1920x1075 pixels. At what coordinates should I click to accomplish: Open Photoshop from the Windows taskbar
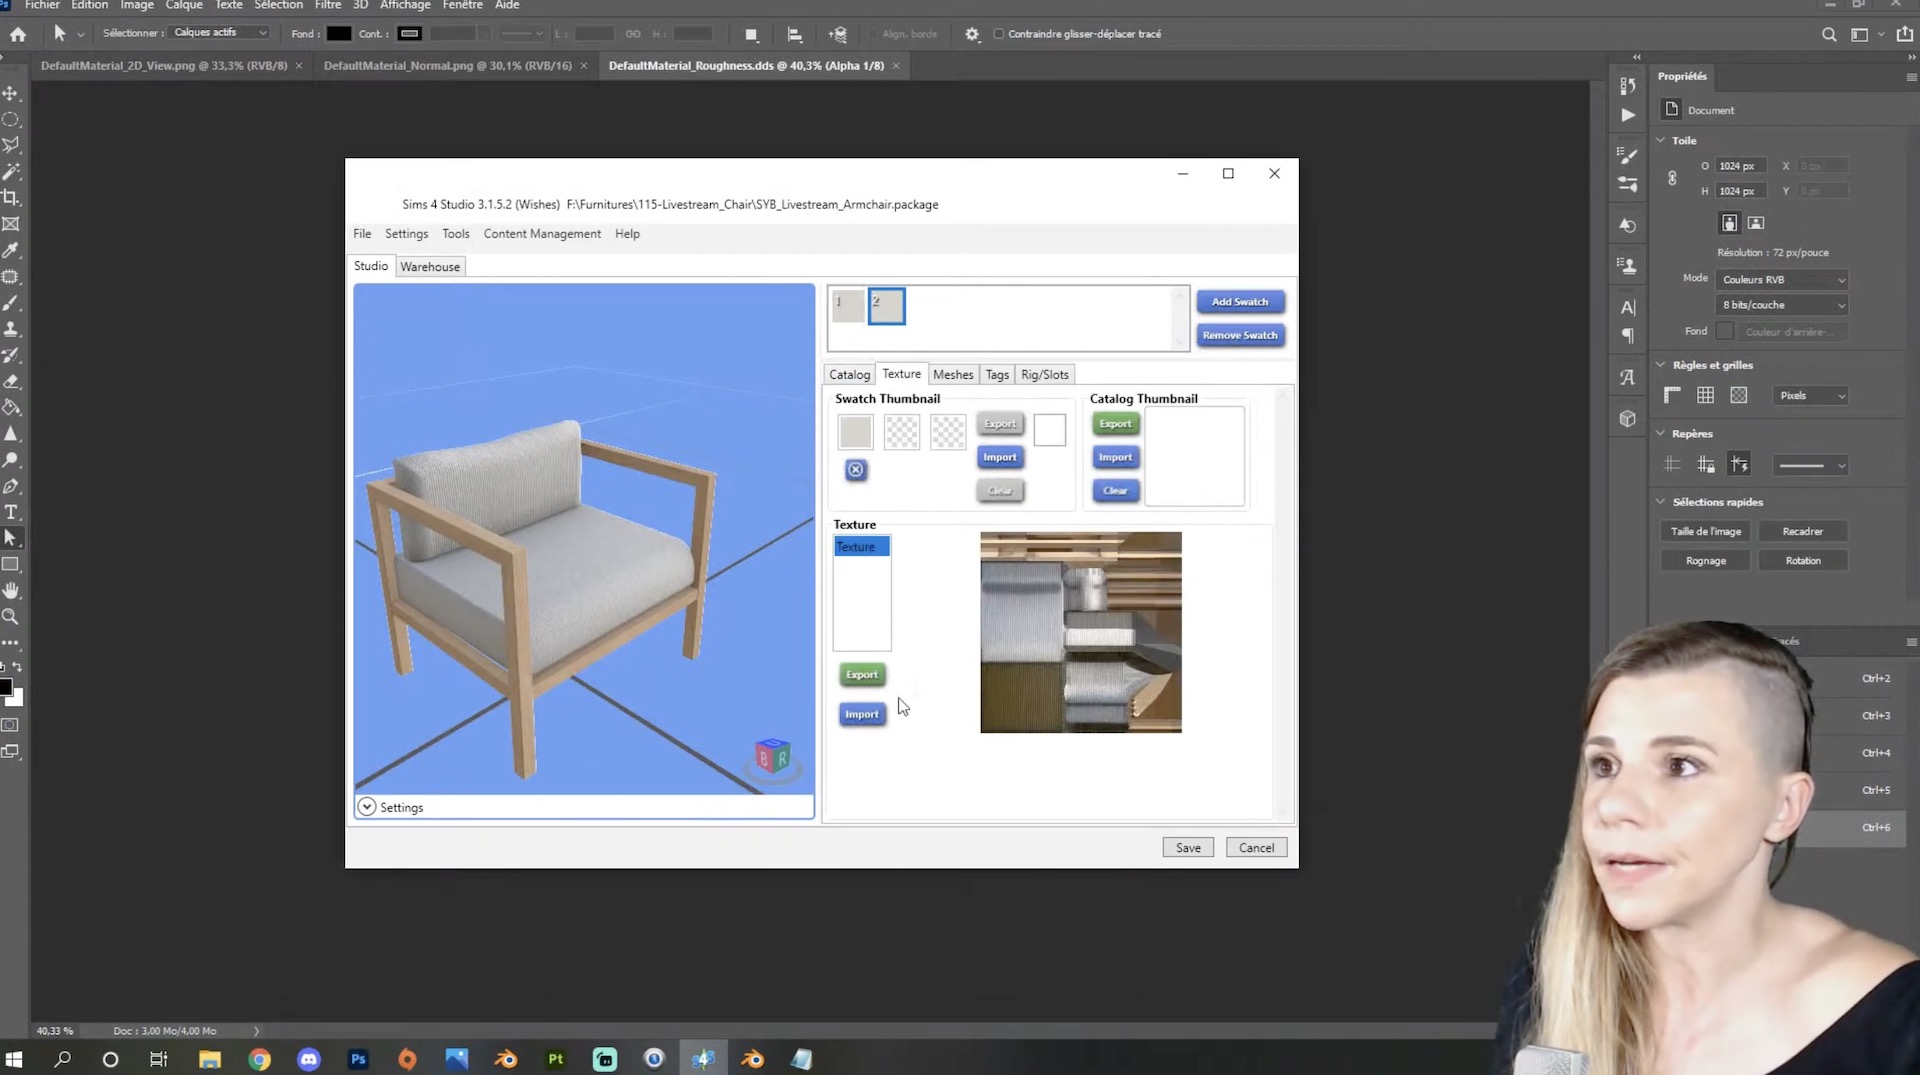point(358,1059)
